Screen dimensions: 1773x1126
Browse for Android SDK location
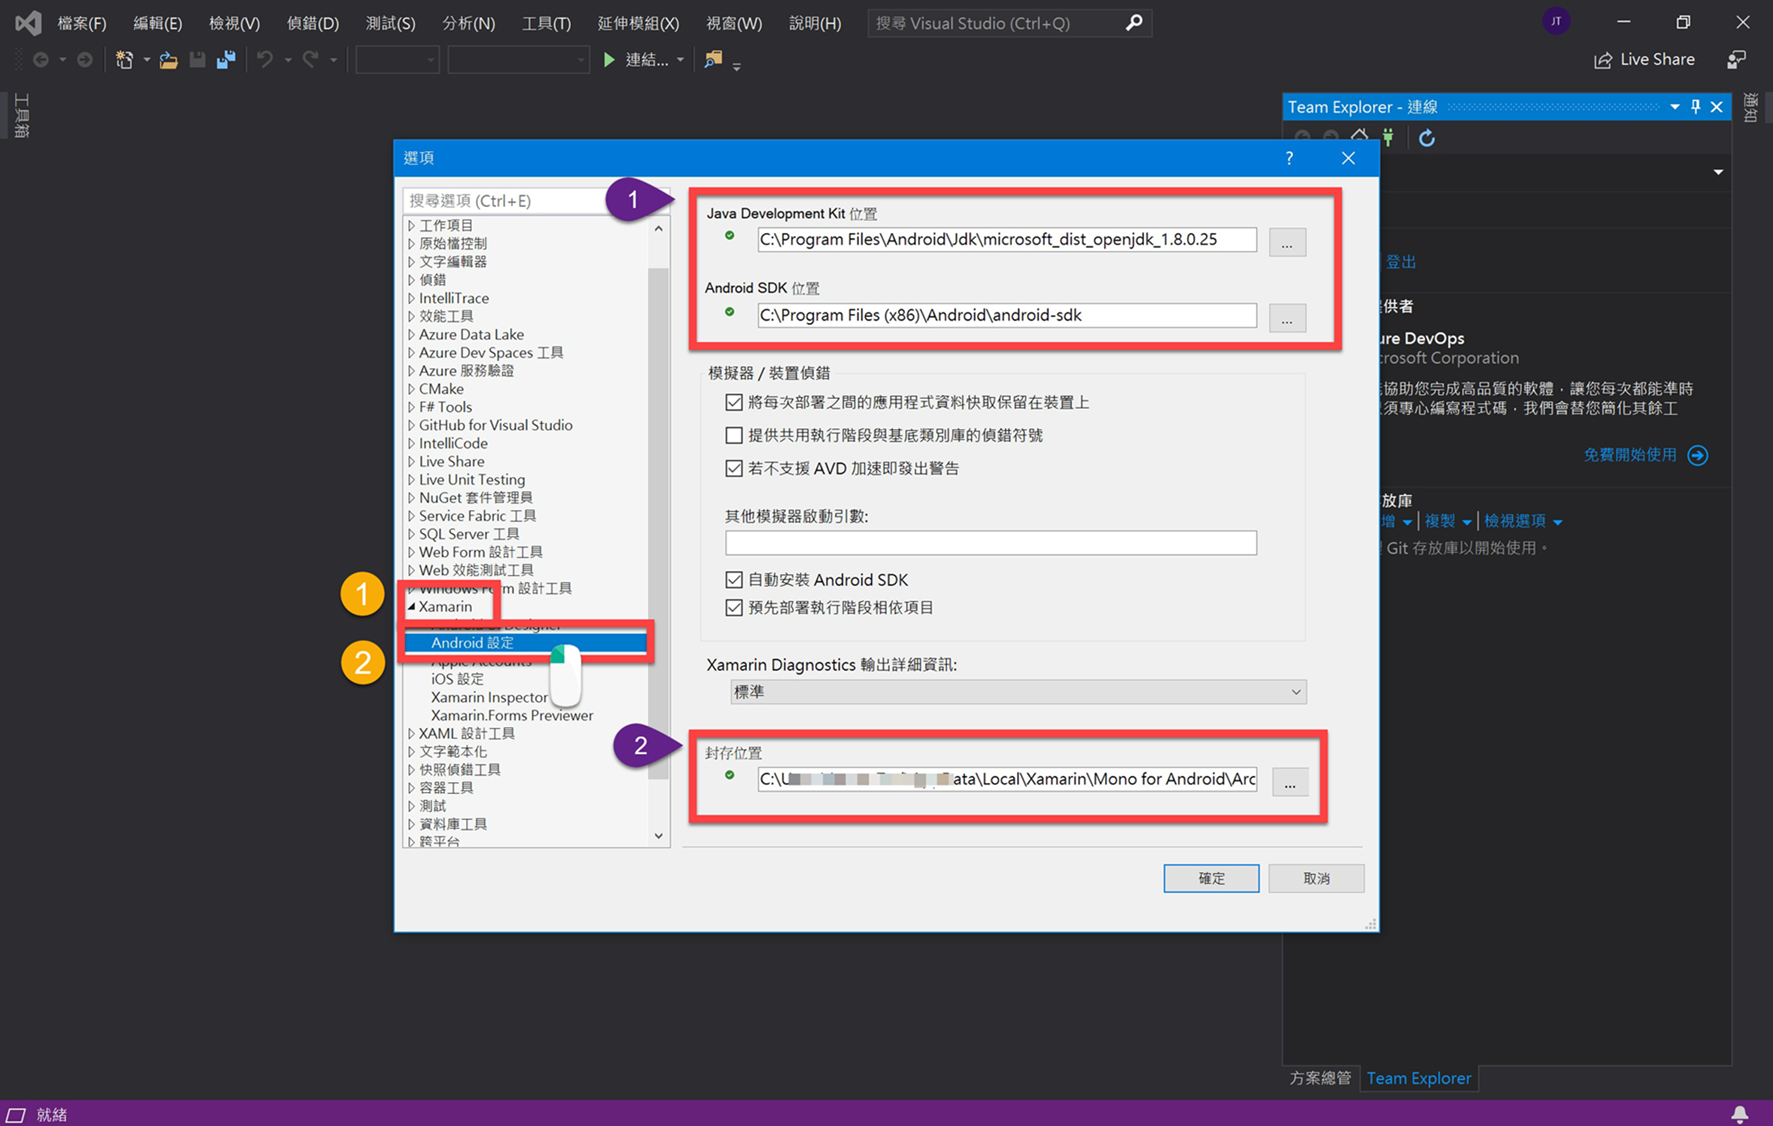click(x=1287, y=318)
